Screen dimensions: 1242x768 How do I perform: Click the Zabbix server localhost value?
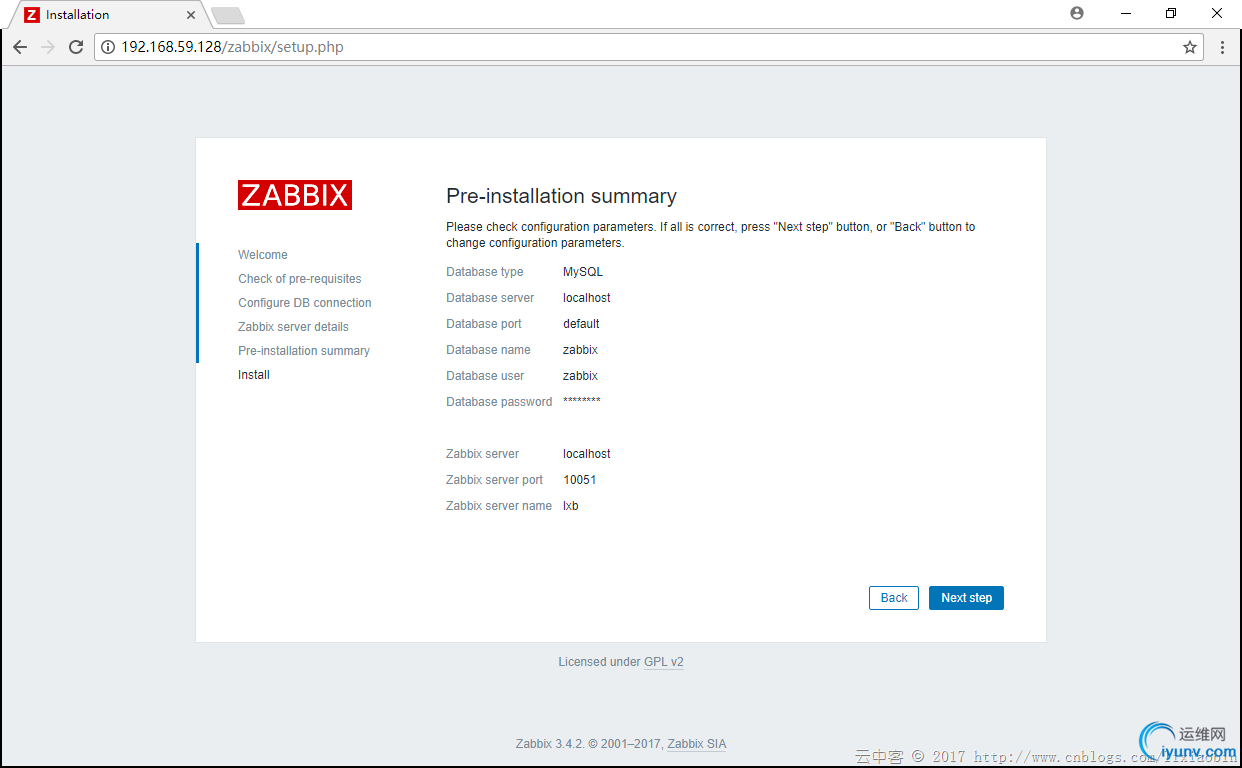(x=587, y=454)
